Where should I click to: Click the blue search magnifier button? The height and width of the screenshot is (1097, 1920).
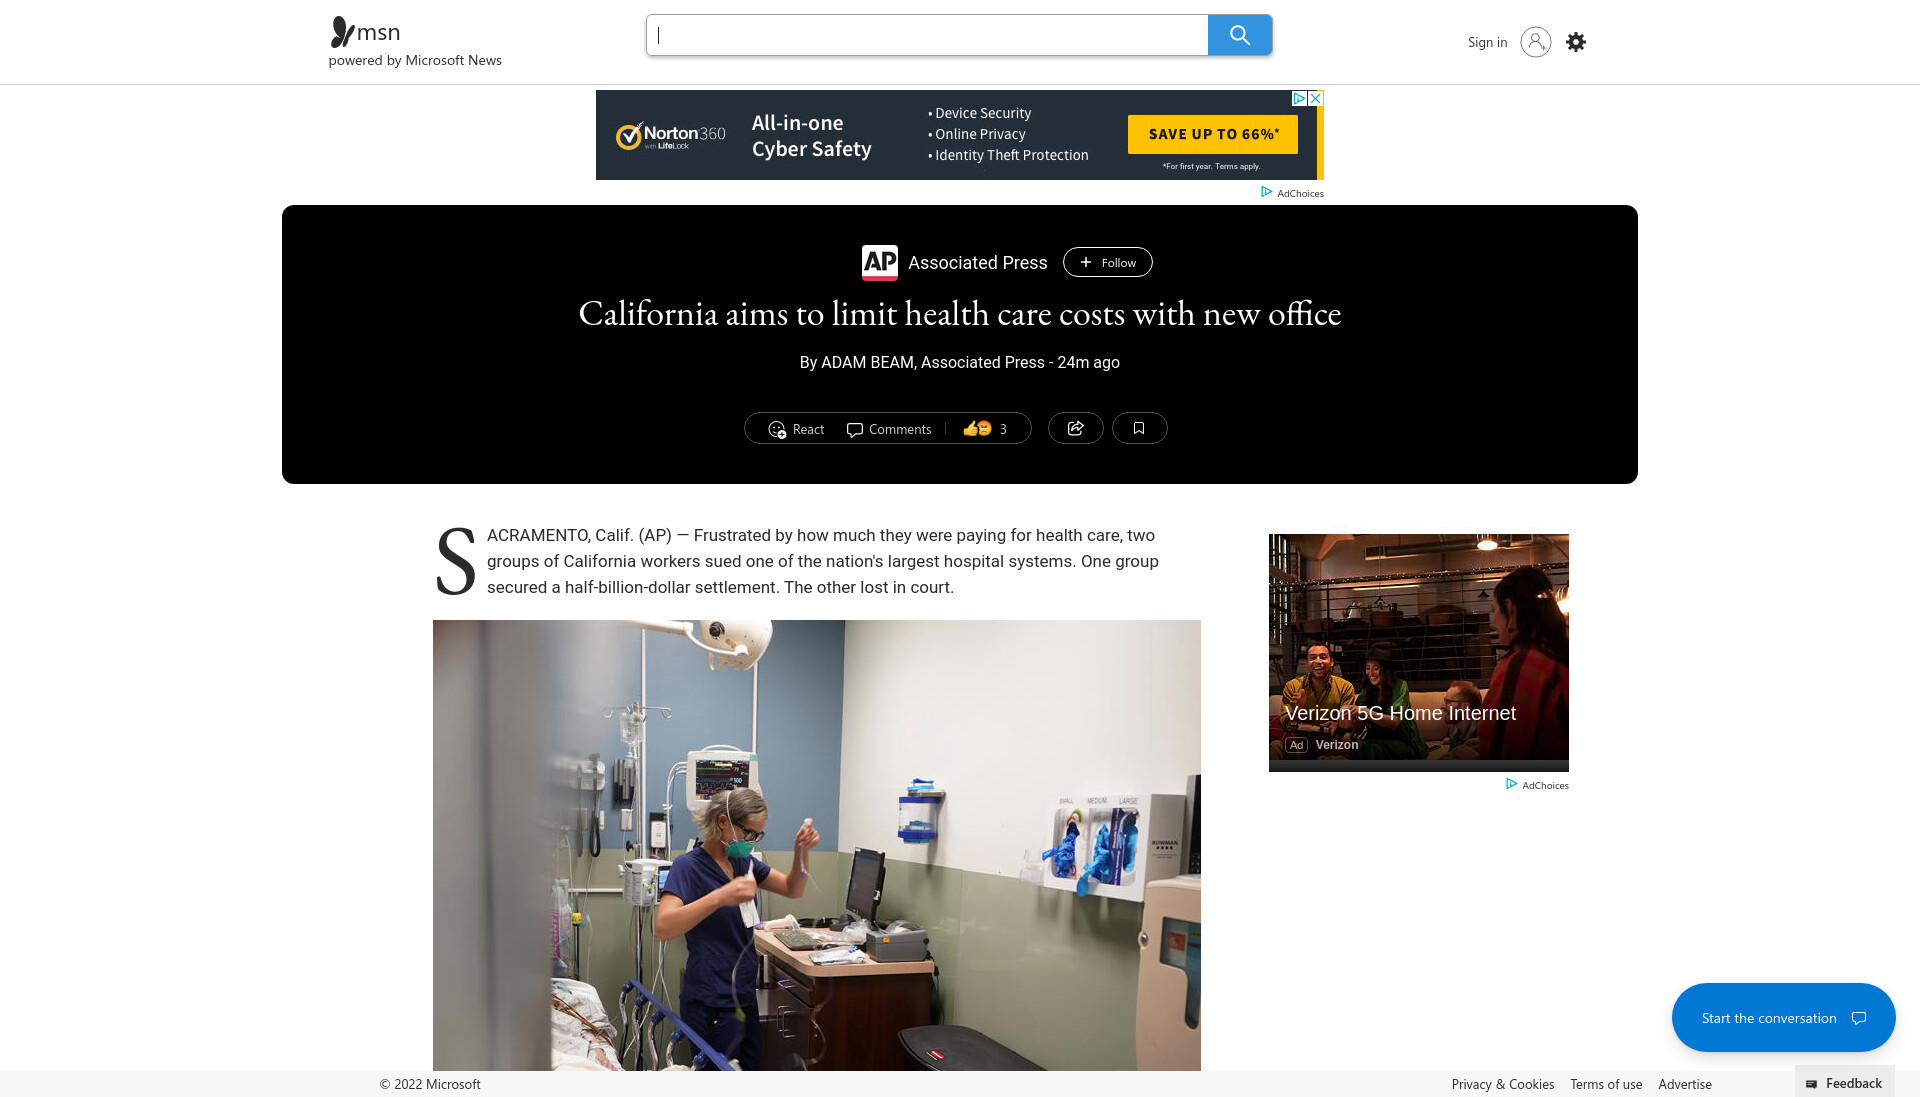1239,35
